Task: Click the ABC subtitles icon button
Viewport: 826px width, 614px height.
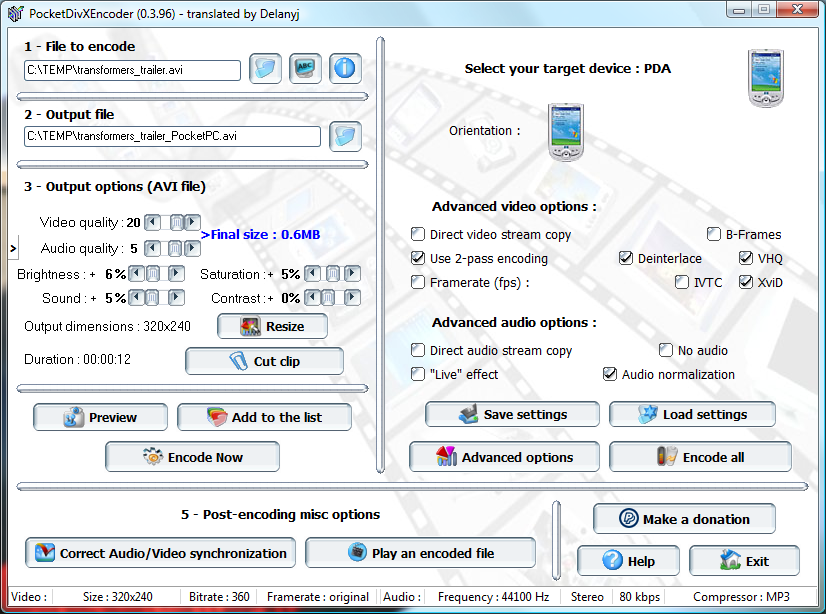Action: pos(305,70)
